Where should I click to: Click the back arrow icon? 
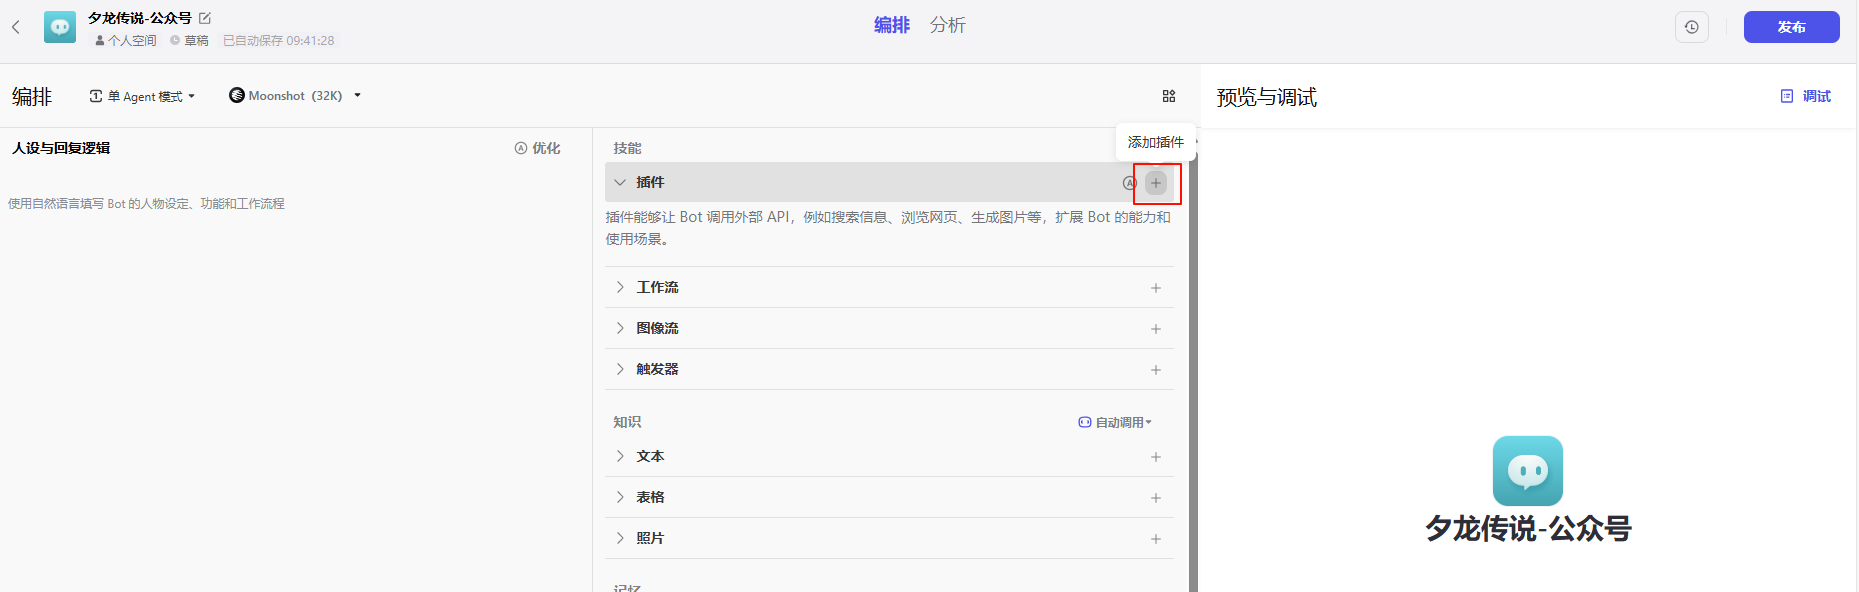(x=16, y=27)
